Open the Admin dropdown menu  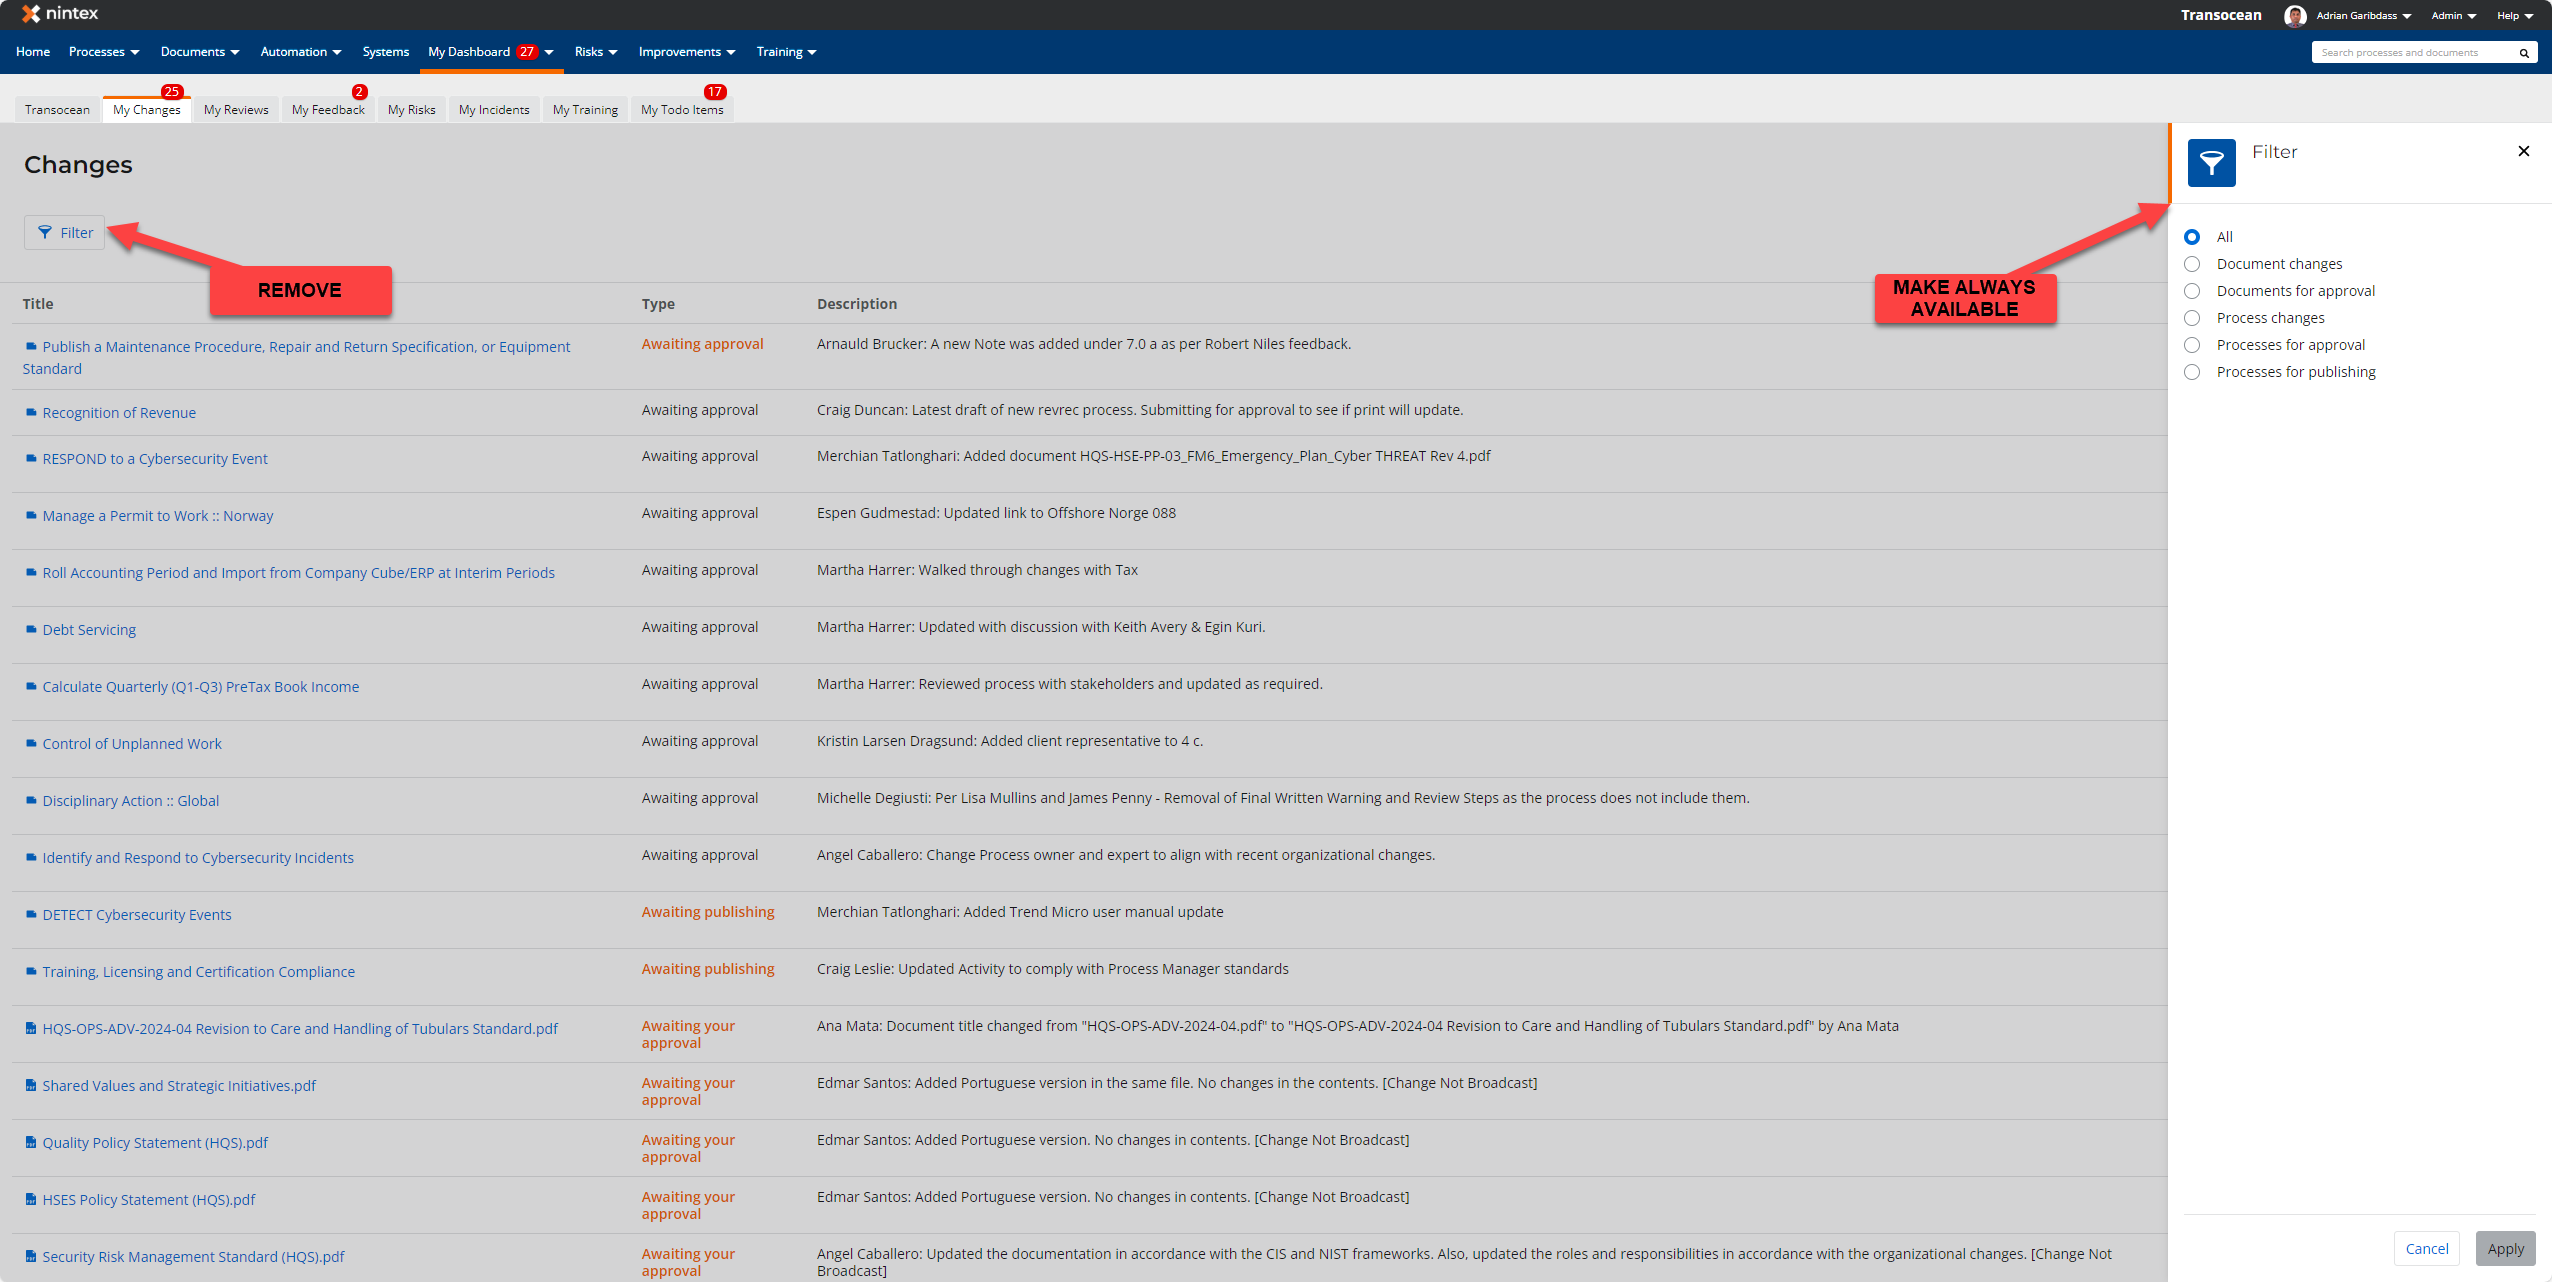[x=2453, y=16]
